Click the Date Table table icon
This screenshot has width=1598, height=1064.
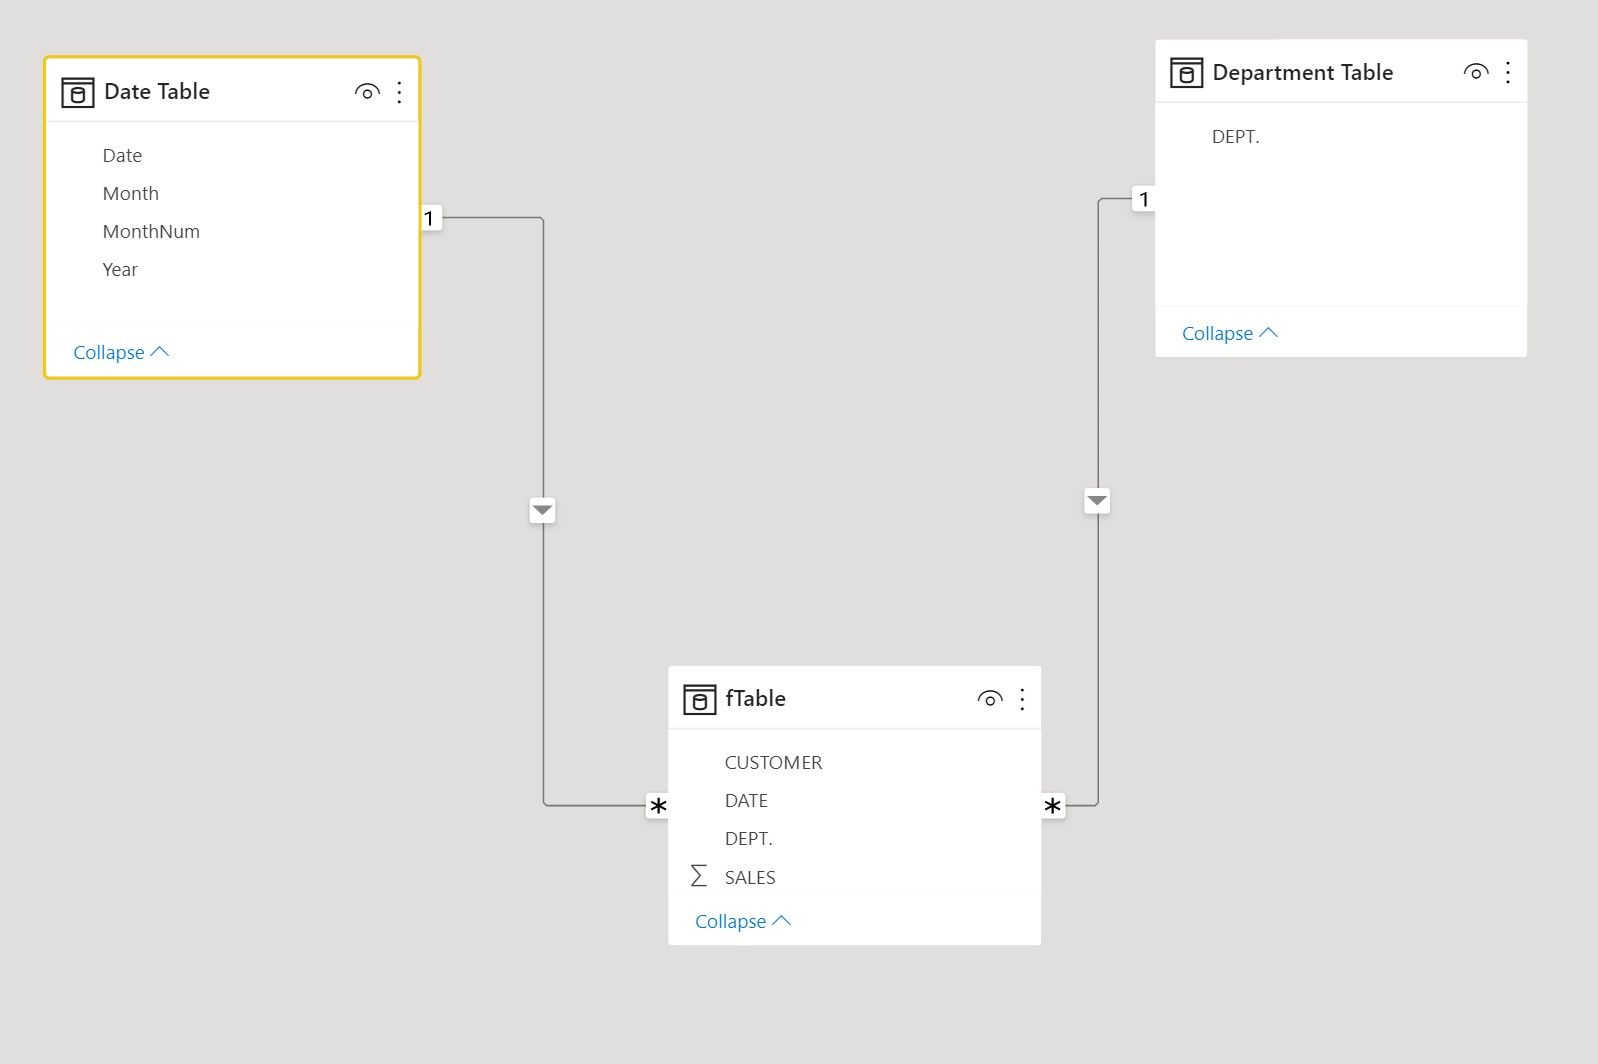(78, 92)
